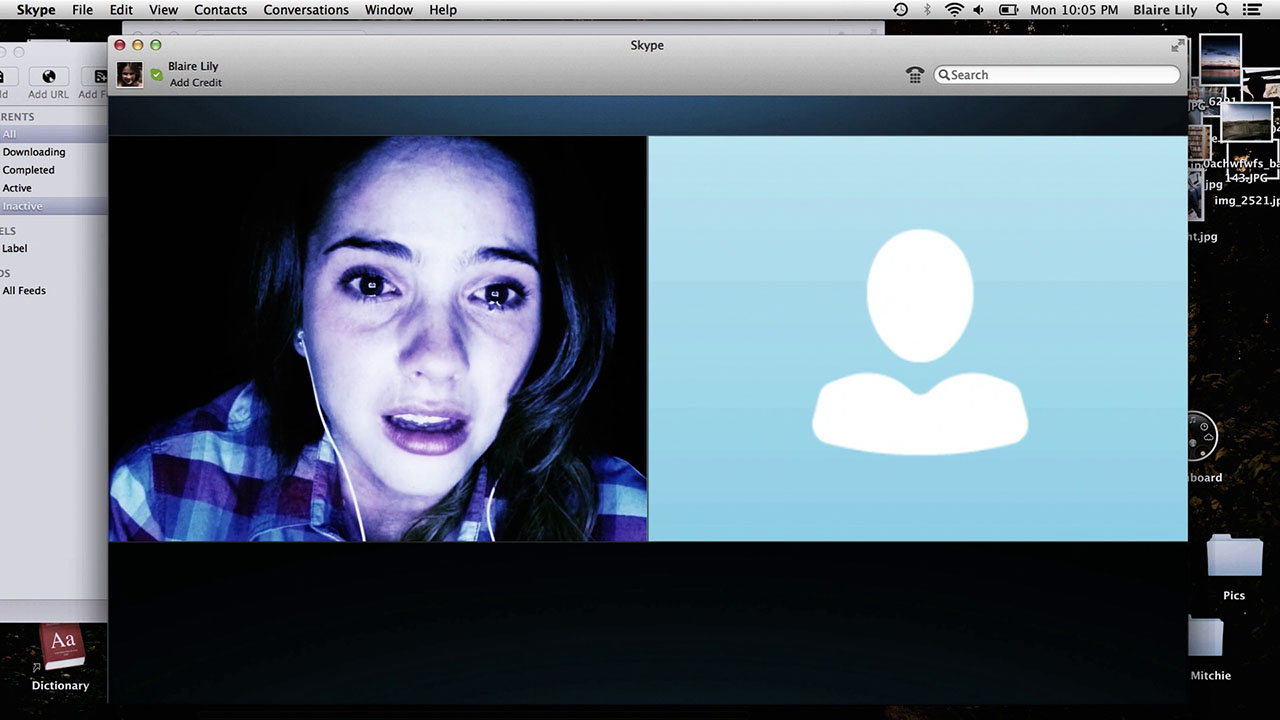This screenshot has width=1280, height=720.
Task: Open the volume speaker menu bar icon
Action: [x=978, y=10]
